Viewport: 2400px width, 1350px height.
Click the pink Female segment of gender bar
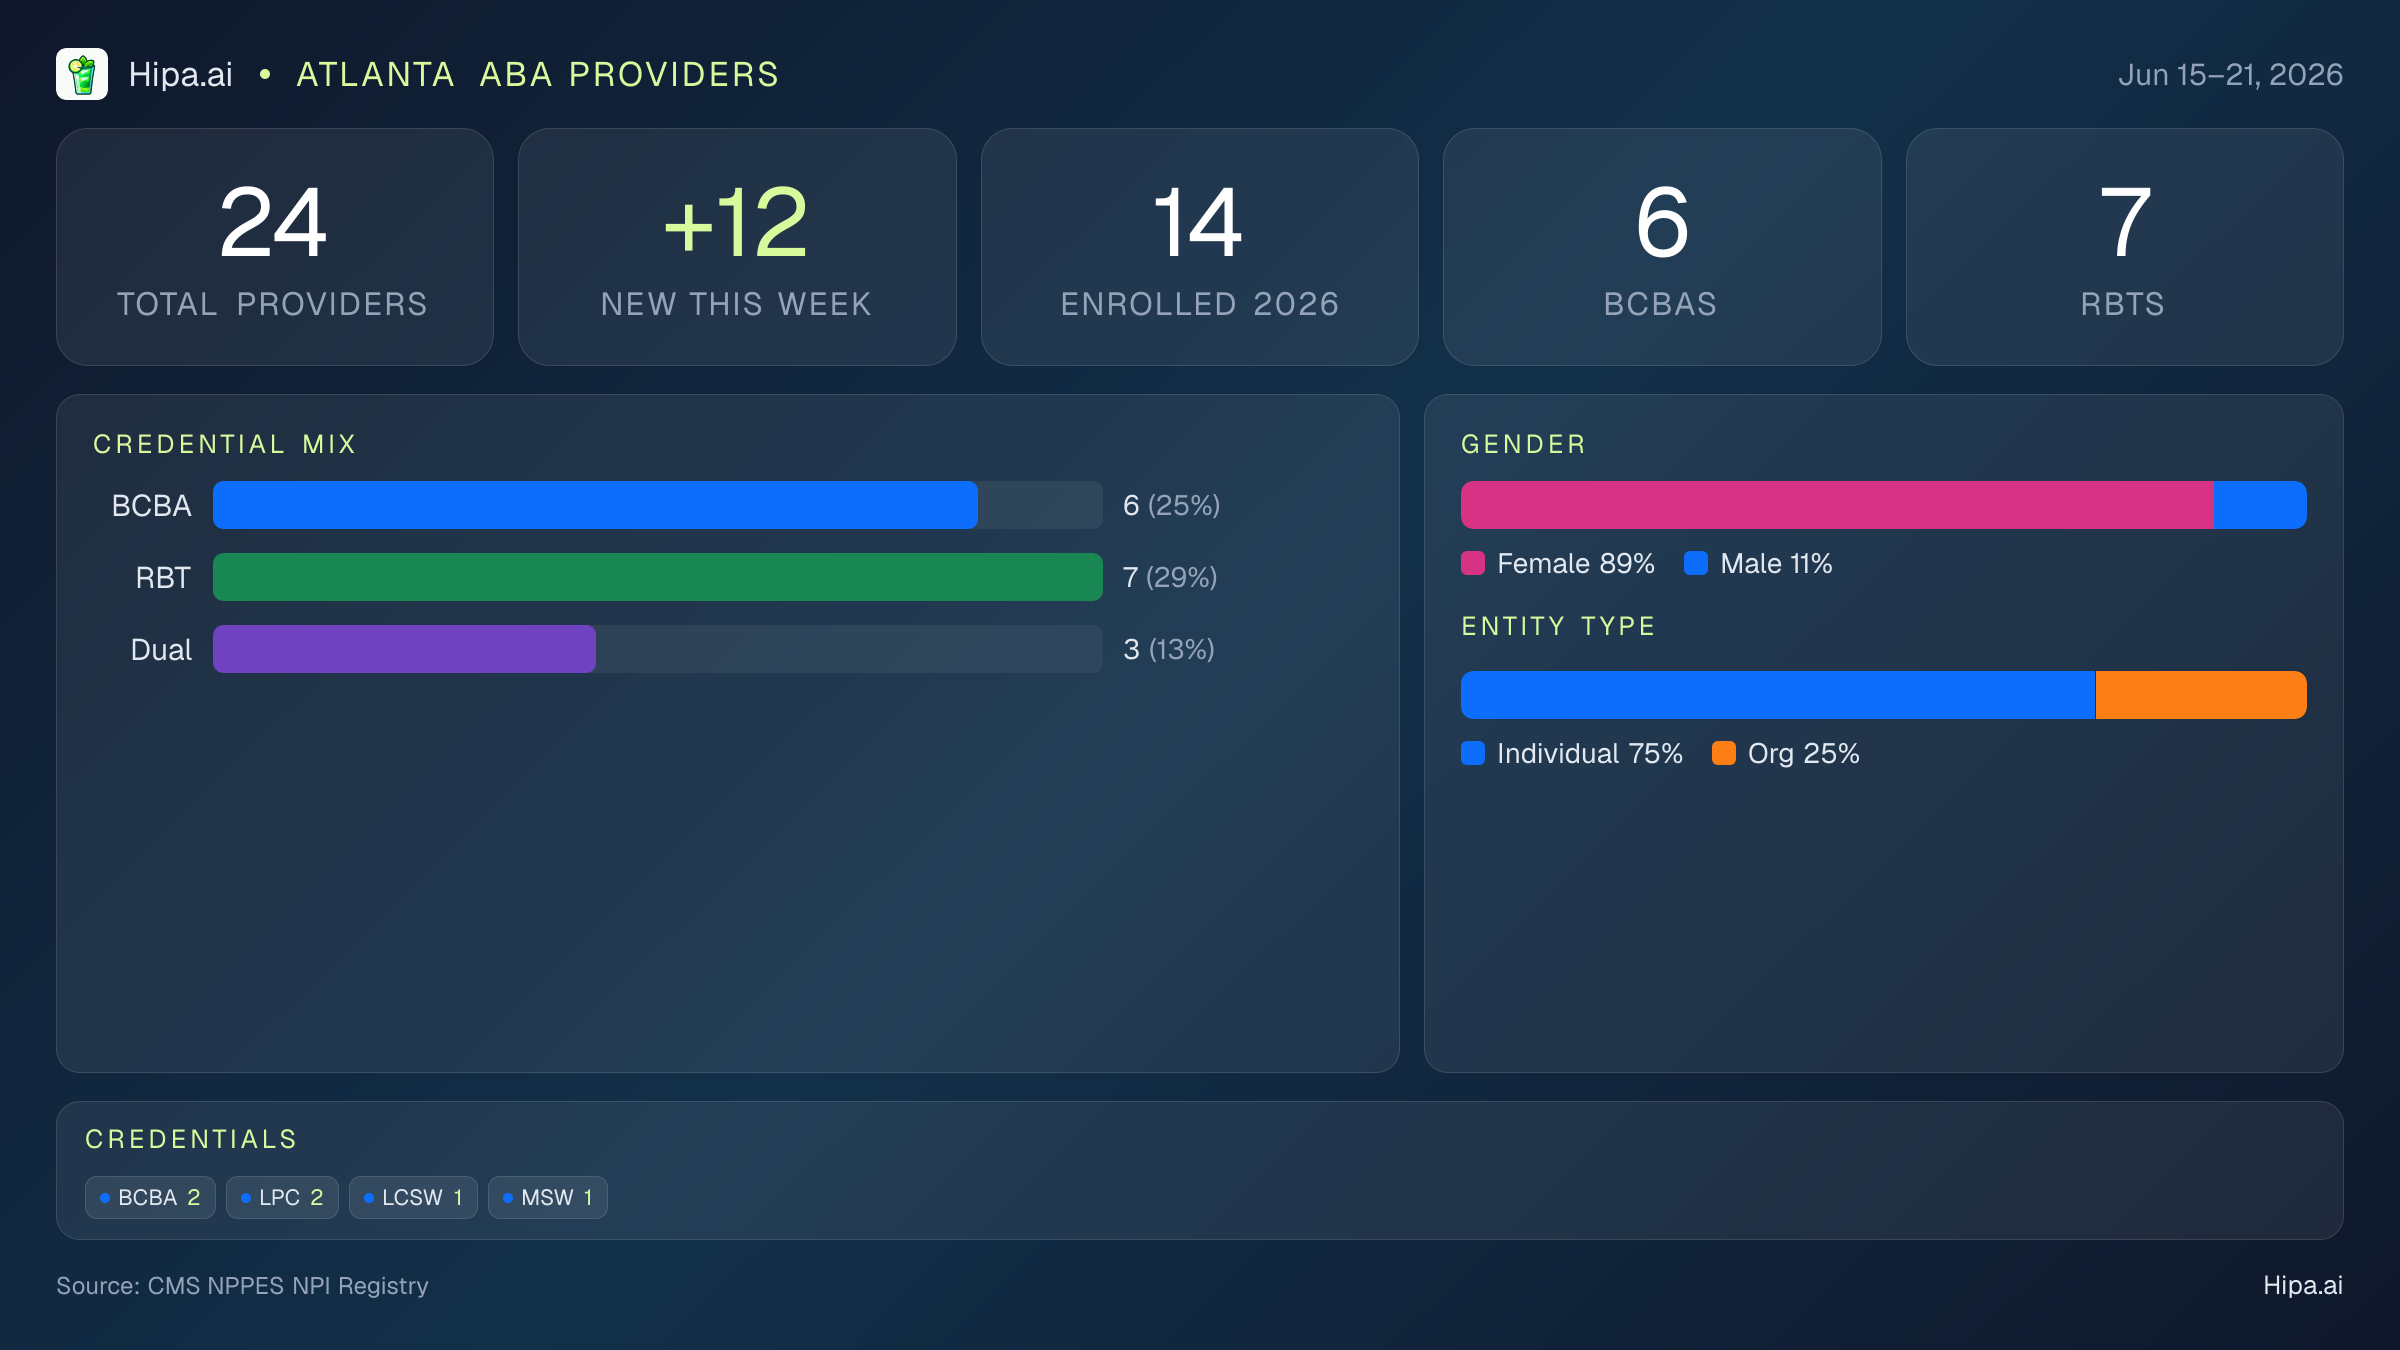point(1837,505)
